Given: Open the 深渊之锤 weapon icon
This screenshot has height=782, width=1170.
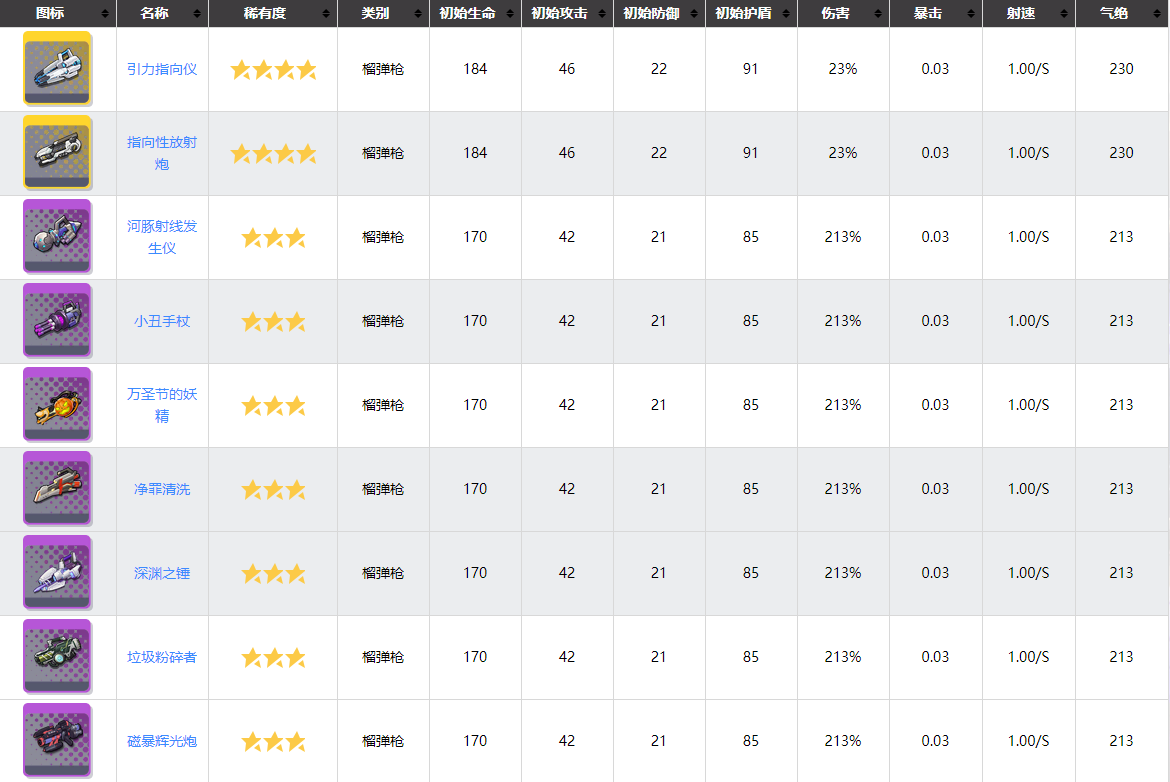Looking at the screenshot, I should click(x=57, y=572).
